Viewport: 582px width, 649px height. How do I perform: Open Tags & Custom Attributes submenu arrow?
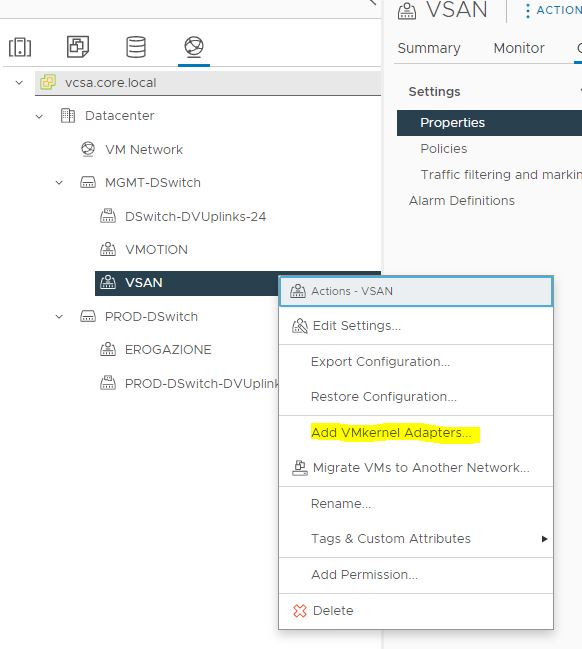click(x=544, y=539)
